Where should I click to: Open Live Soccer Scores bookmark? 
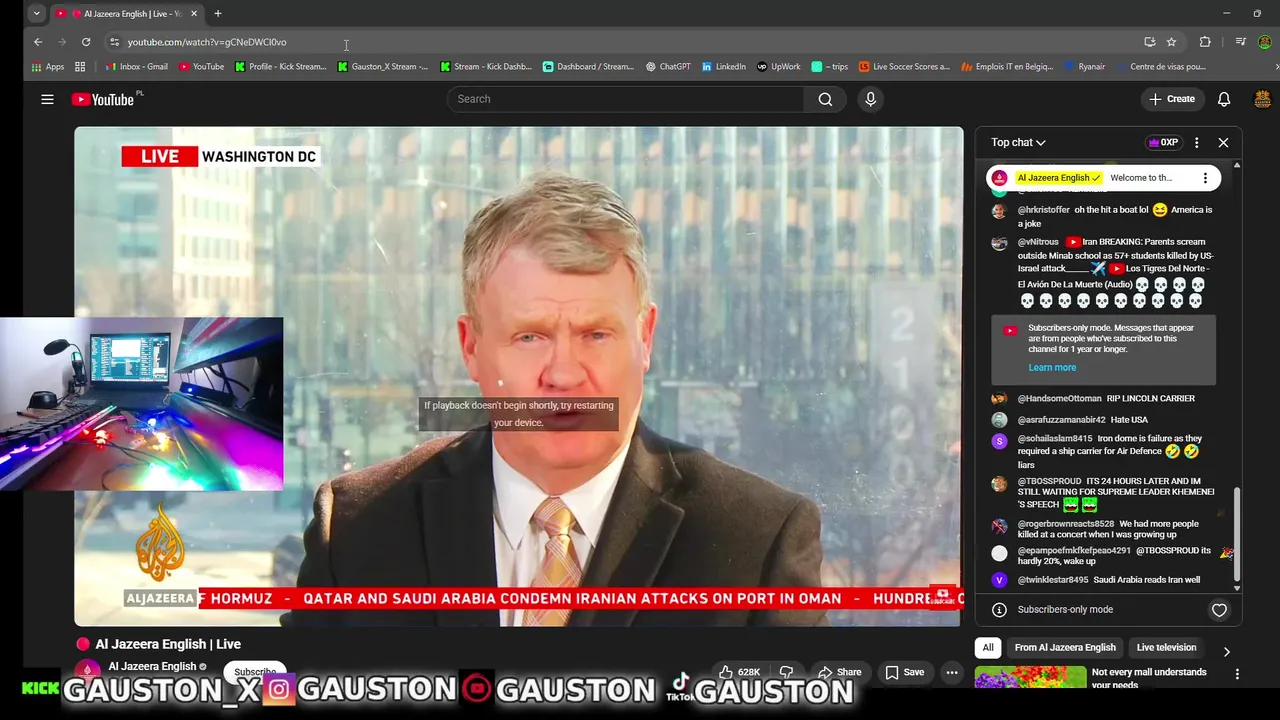(904, 67)
